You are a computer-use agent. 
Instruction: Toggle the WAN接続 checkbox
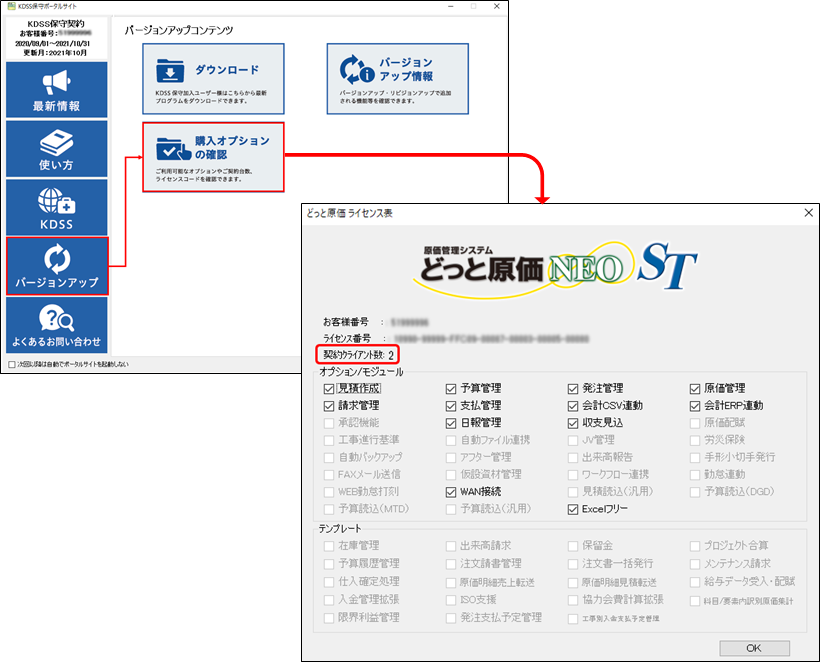(451, 493)
